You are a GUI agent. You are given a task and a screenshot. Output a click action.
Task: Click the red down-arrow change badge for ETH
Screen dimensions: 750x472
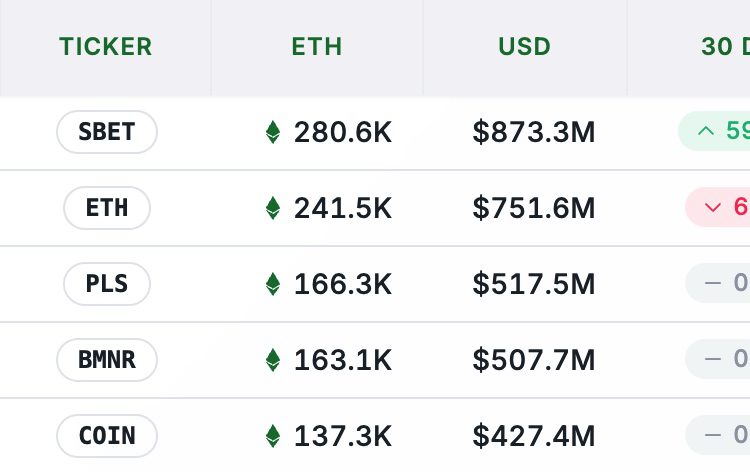(719, 207)
